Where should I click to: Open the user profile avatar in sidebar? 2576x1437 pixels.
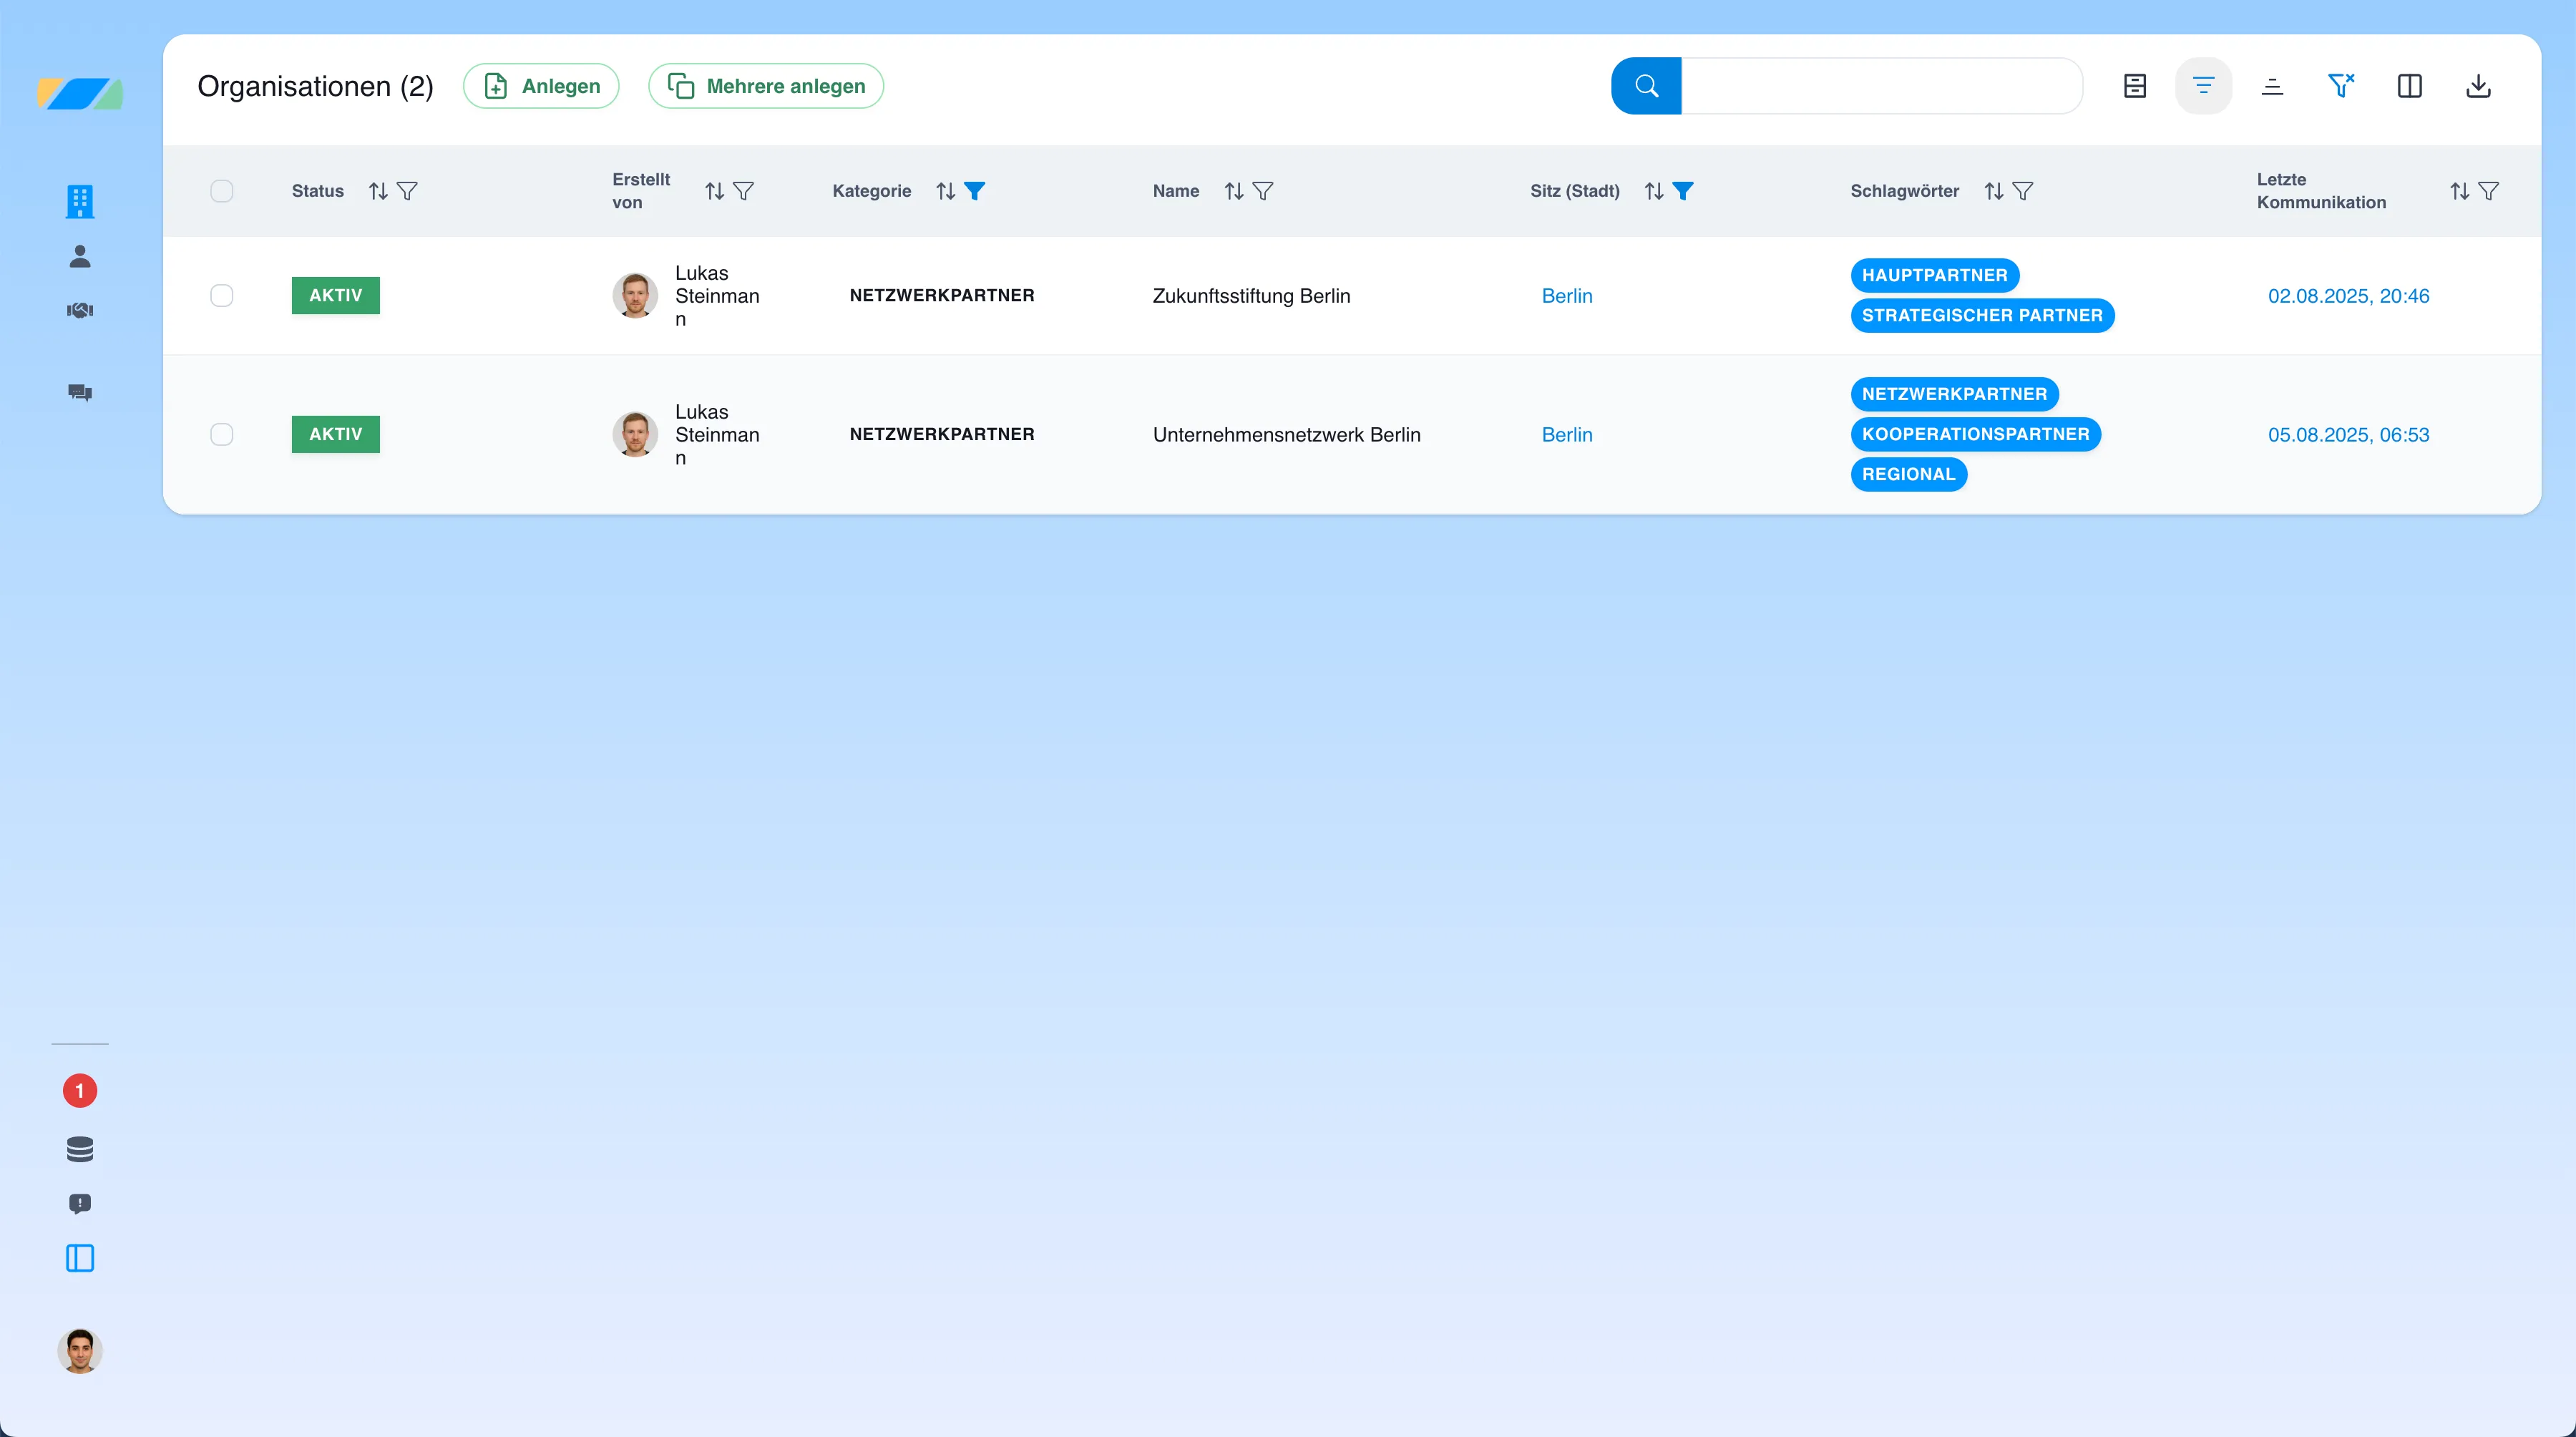pyautogui.click(x=80, y=1351)
